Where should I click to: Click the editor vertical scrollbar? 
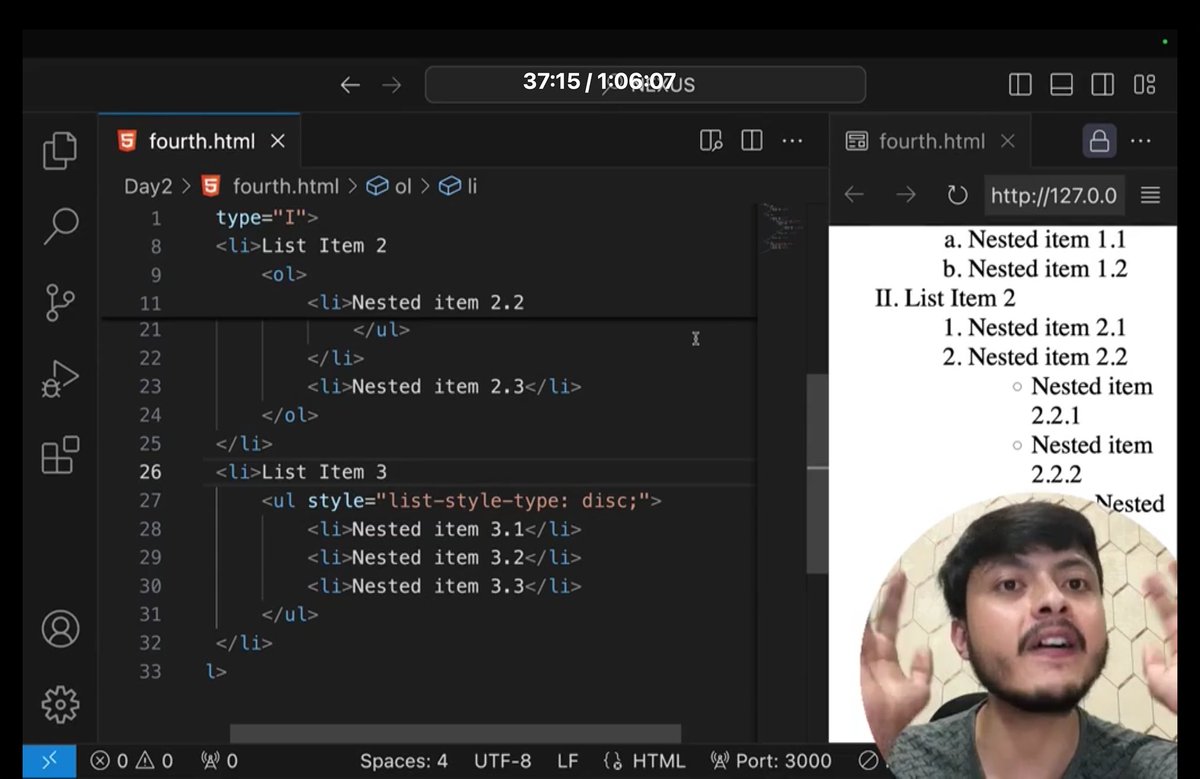coord(817,474)
